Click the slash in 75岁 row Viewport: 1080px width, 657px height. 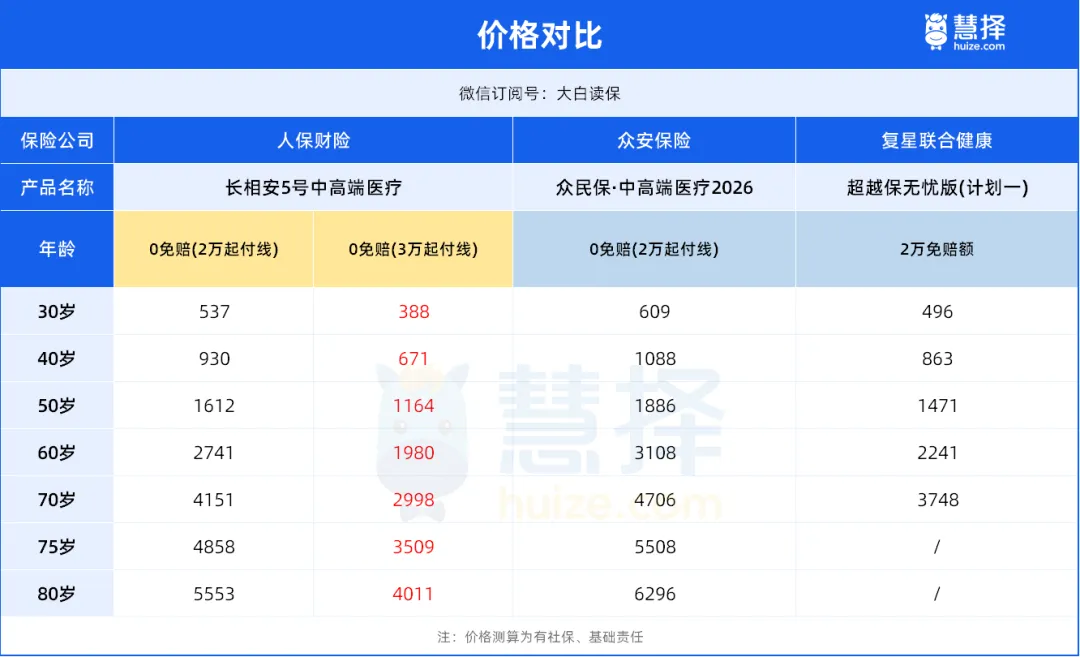tap(937, 547)
